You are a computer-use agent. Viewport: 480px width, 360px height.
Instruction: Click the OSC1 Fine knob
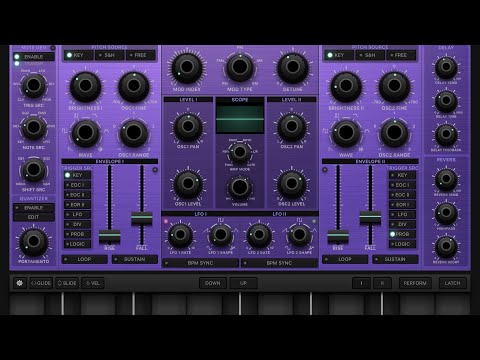(134, 87)
